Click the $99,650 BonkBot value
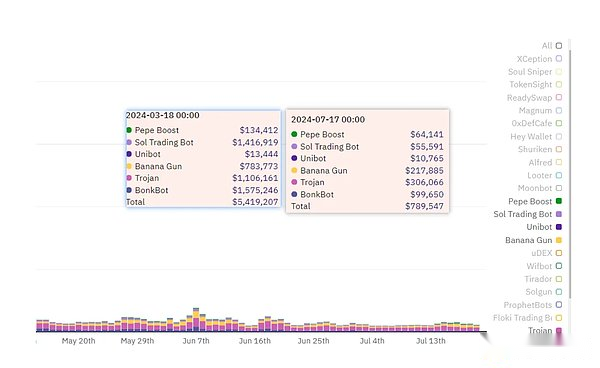Viewport: 600px width, 368px height. 427,194
